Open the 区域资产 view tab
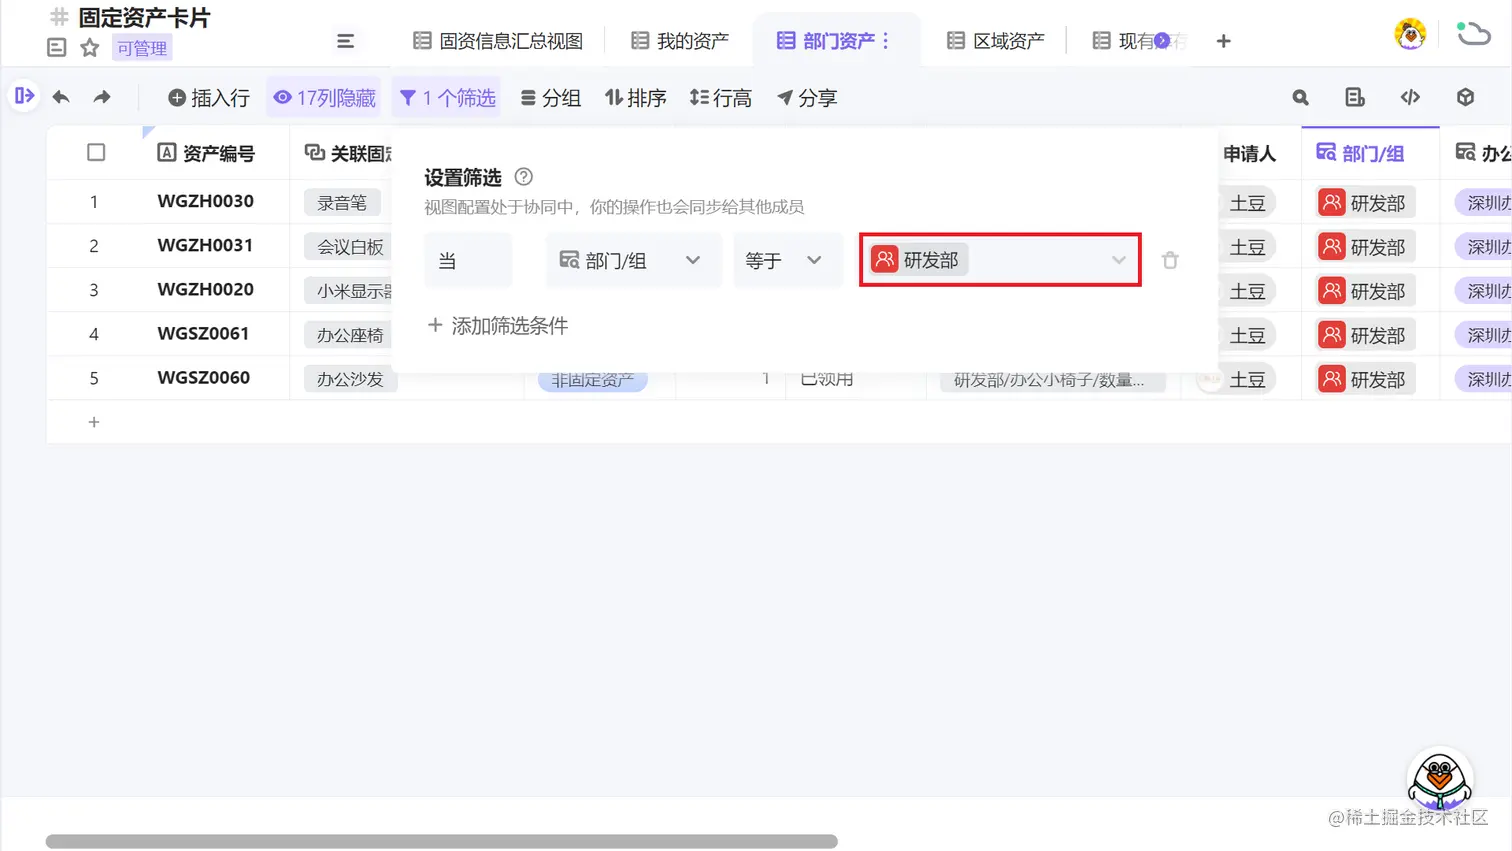The height and width of the screenshot is (851, 1512). [1000, 40]
